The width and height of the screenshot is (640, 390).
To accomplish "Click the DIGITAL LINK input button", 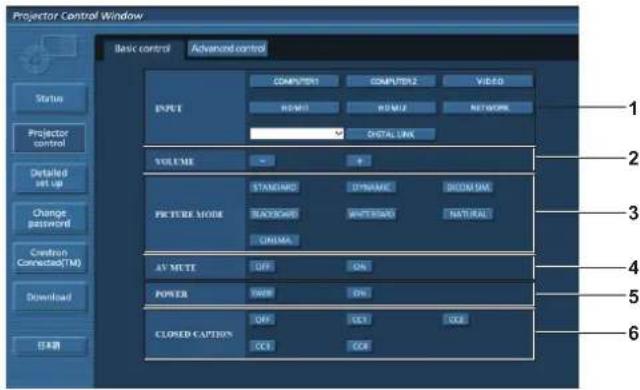I will 391,134.
